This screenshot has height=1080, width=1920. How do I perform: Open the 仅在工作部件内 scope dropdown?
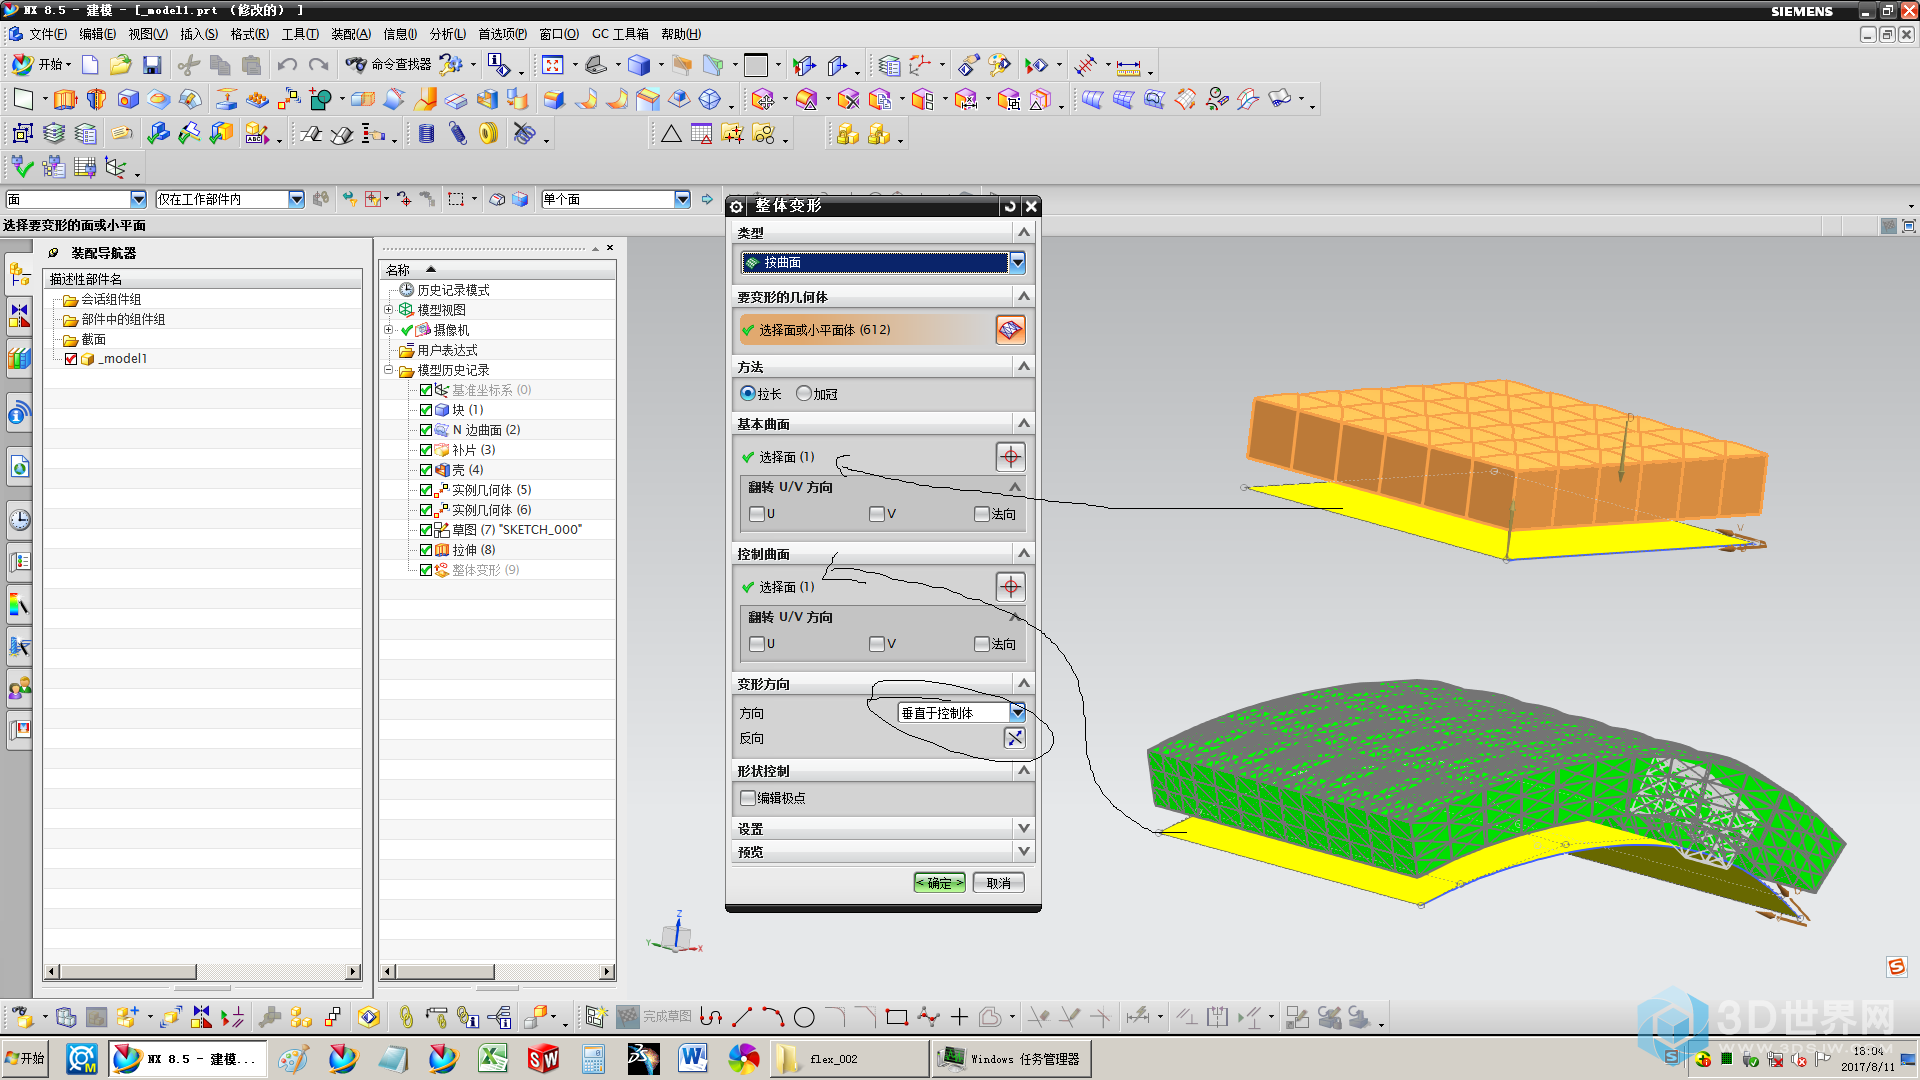click(296, 199)
